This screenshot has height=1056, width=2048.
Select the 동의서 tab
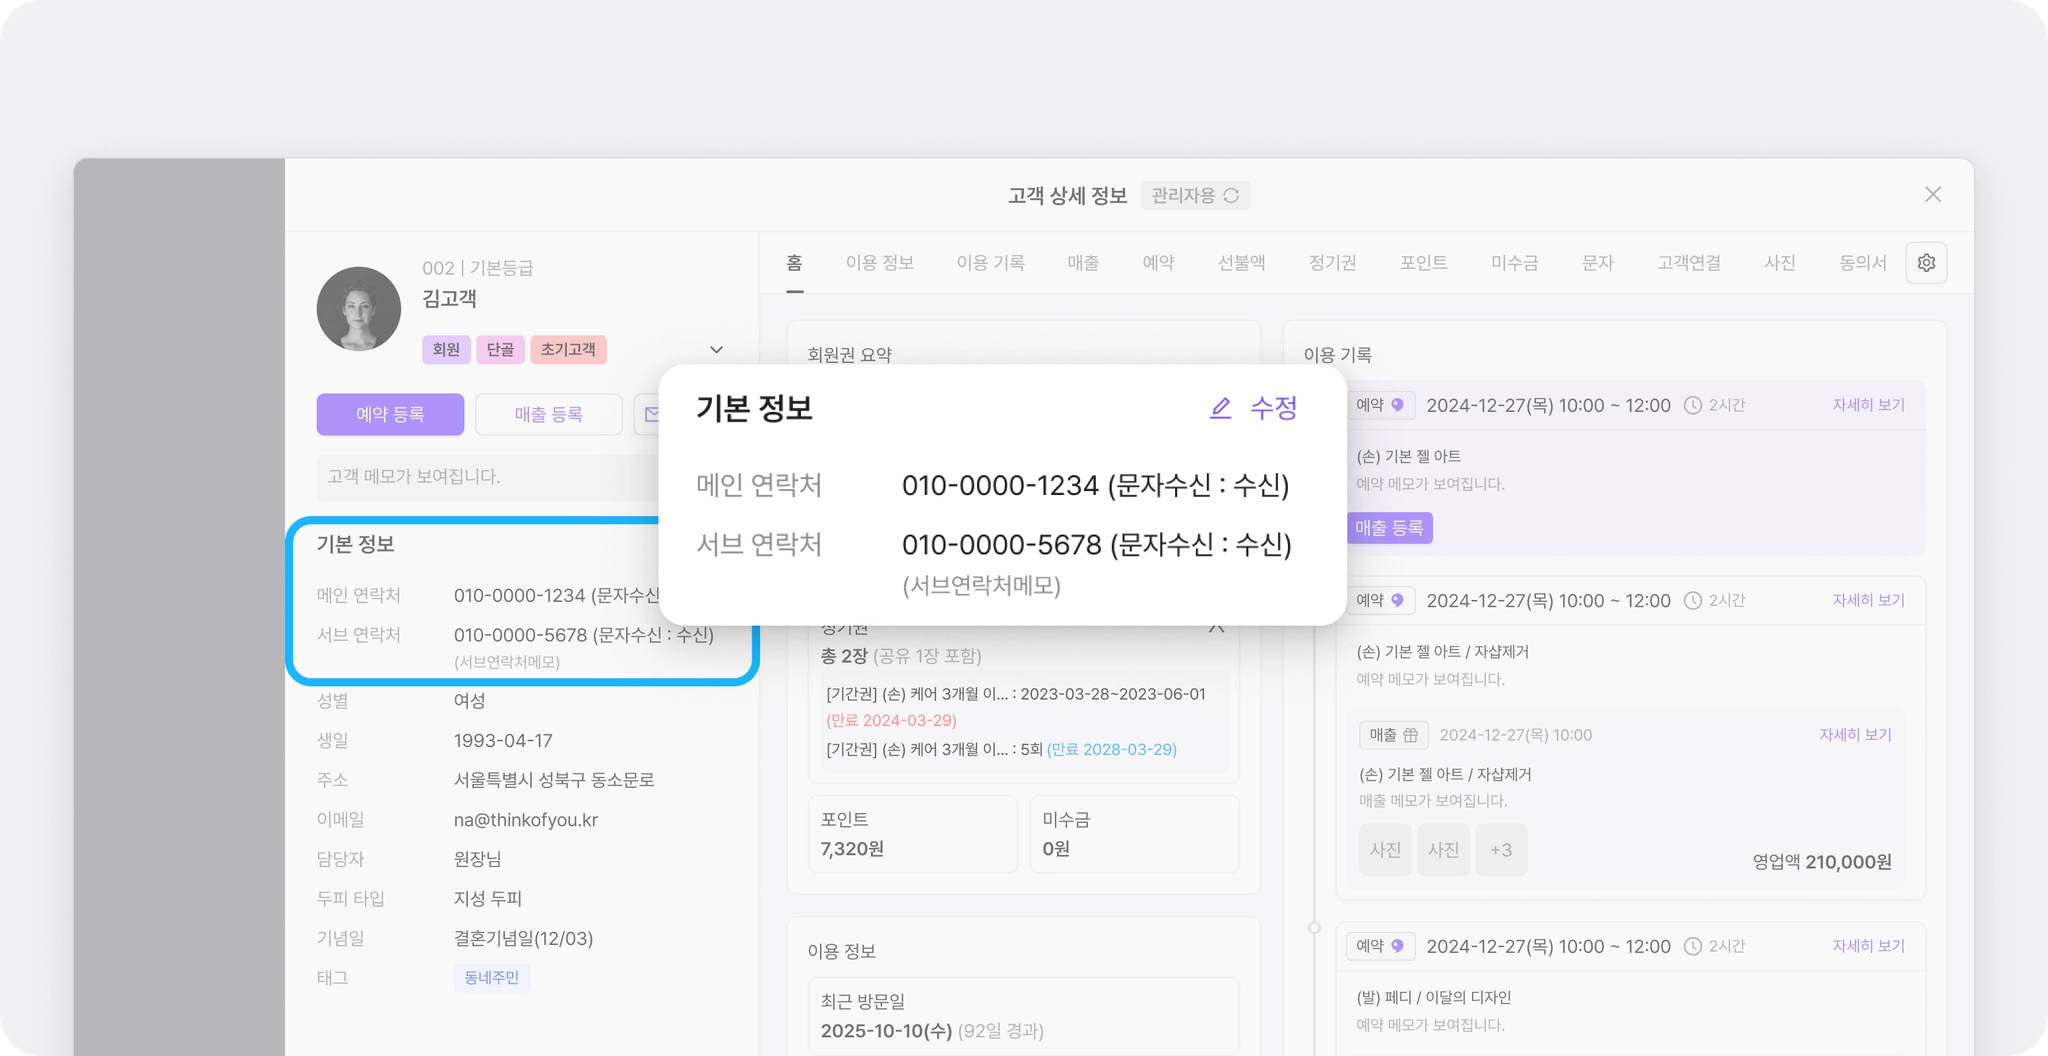coord(1863,263)
